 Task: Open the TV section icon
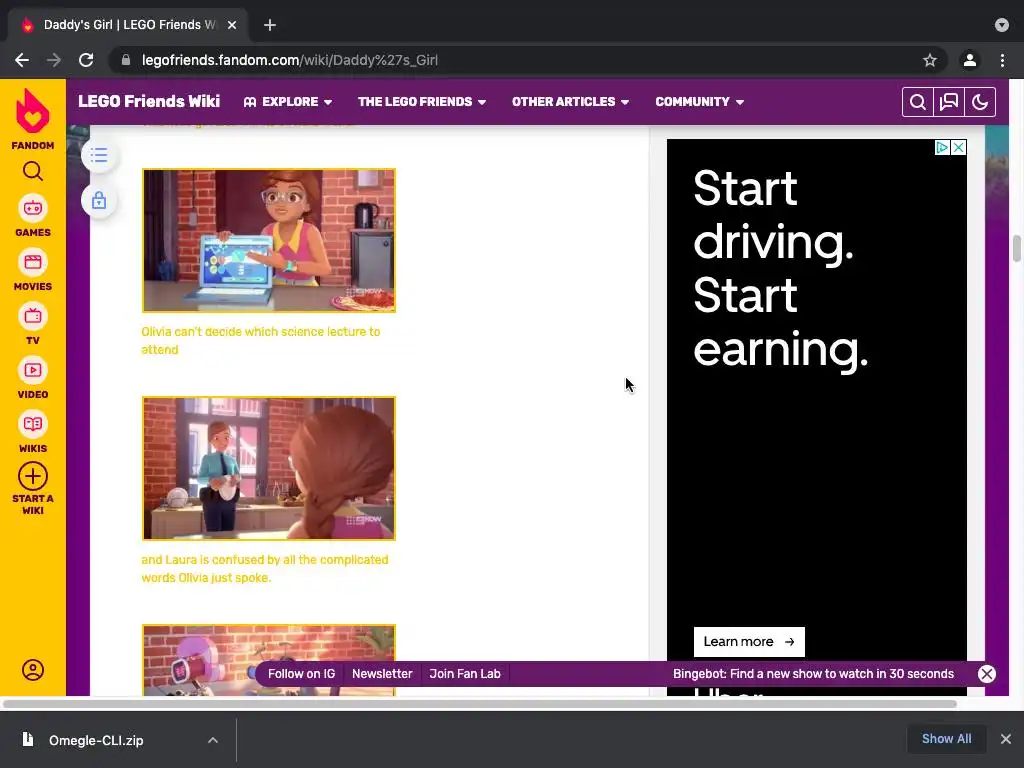33,317
